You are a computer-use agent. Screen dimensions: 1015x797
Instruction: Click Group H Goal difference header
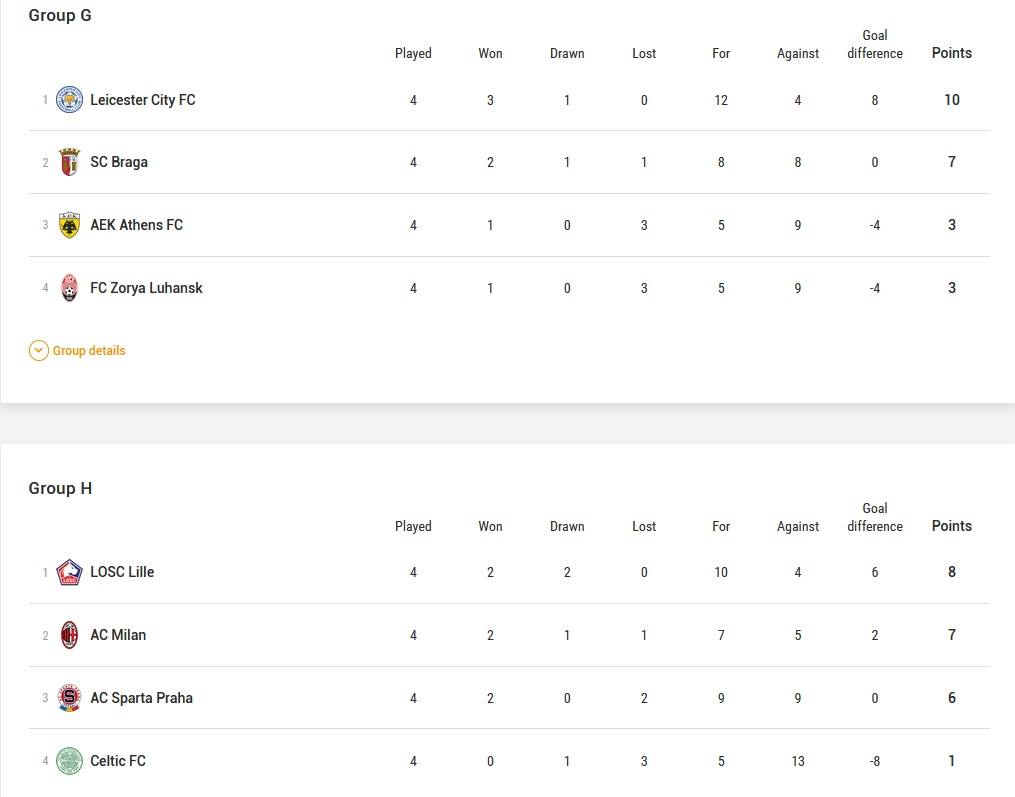[875, 517]
